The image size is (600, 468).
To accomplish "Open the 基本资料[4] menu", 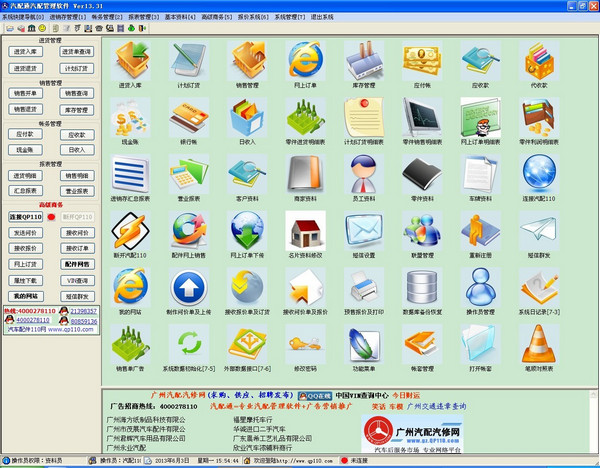I will (180, 17).
